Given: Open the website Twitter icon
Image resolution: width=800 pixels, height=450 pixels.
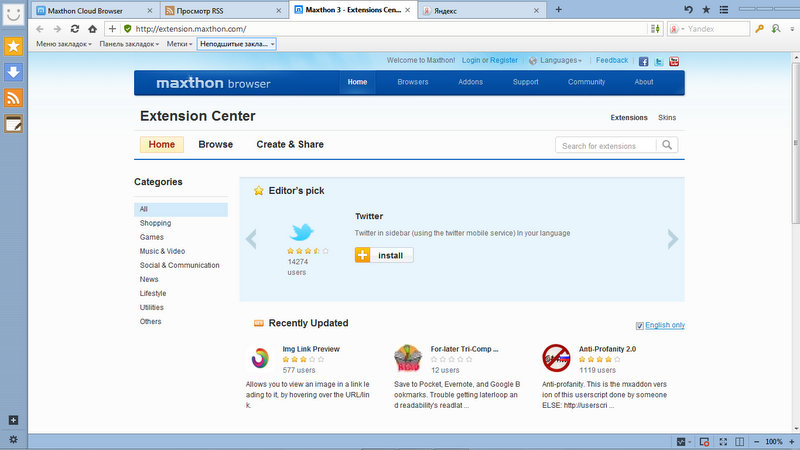Looking at the screenshot, I should coord(659,62).
